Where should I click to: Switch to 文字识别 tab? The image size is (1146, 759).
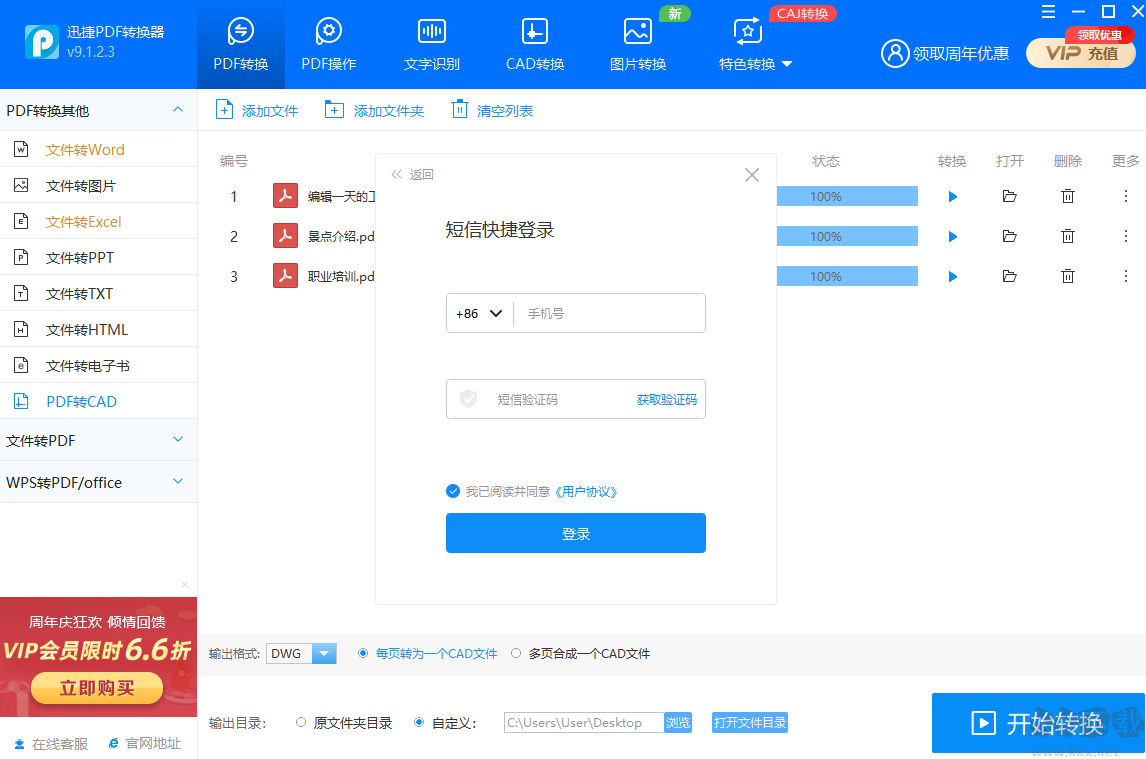431,45
